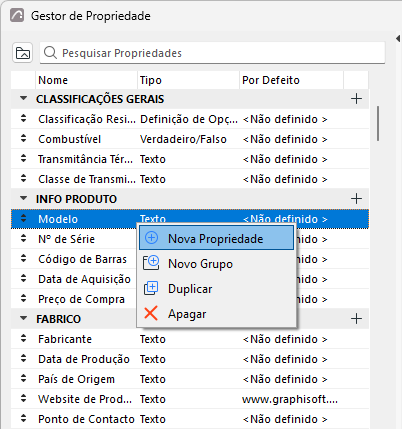Select the Classe de Transmi... property
The height and width of the screenshot is (429, 402).
pyautogui.click(x=87, y=179)
